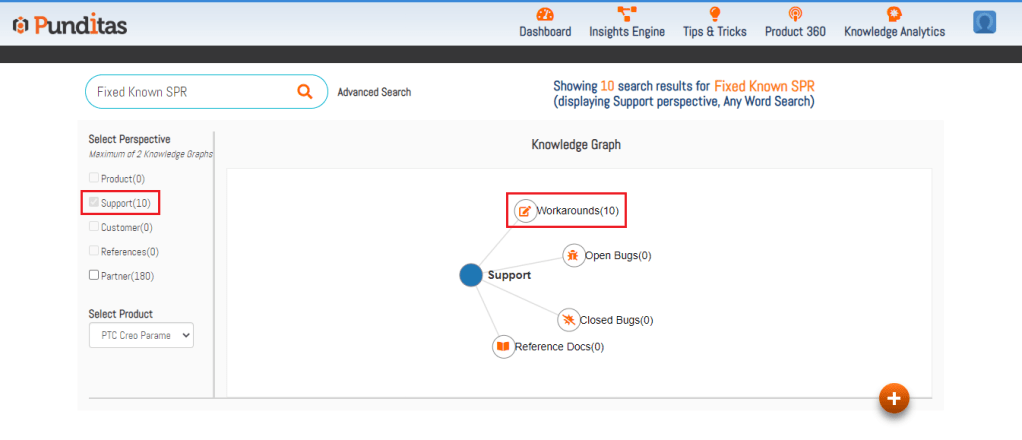Click the Workarounds node edit icon
The image size is (1022, 440).
click(x=525, y=211)
